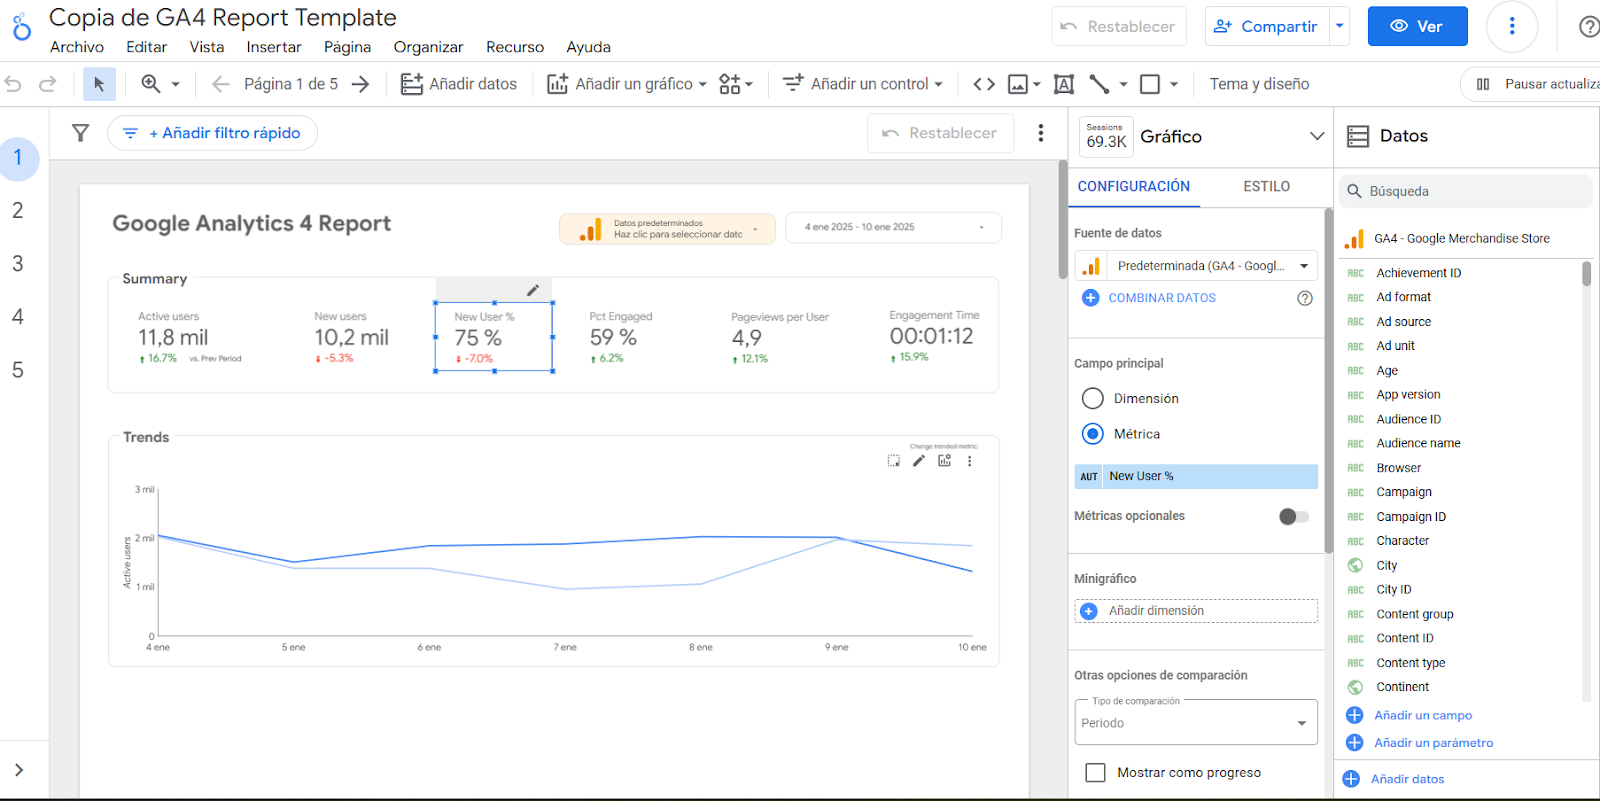Viewport: 1600px width, 801px height.
Task: Open the Archivo menu
Action: pyautogui.click(x=77, y=47)
